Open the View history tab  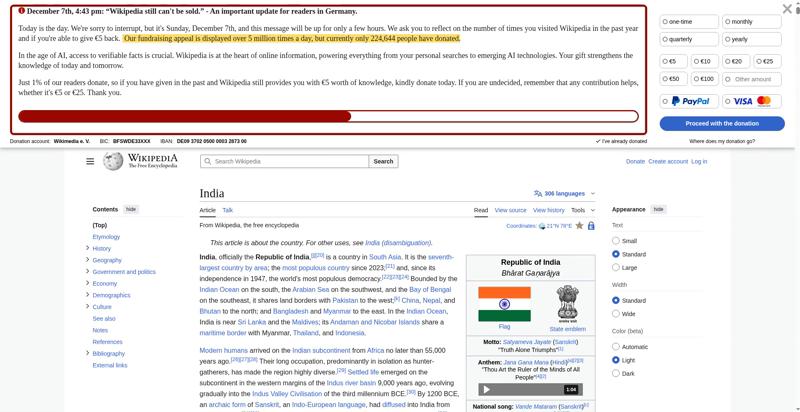(x=548, y=210)
